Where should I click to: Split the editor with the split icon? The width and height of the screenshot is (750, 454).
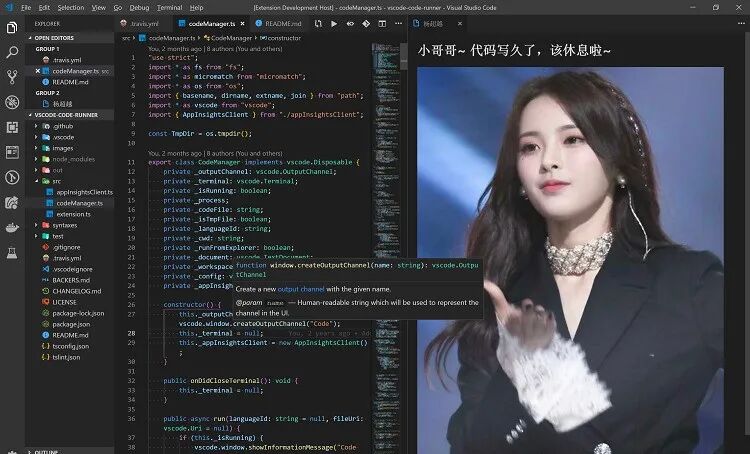(x=382, y=23)
